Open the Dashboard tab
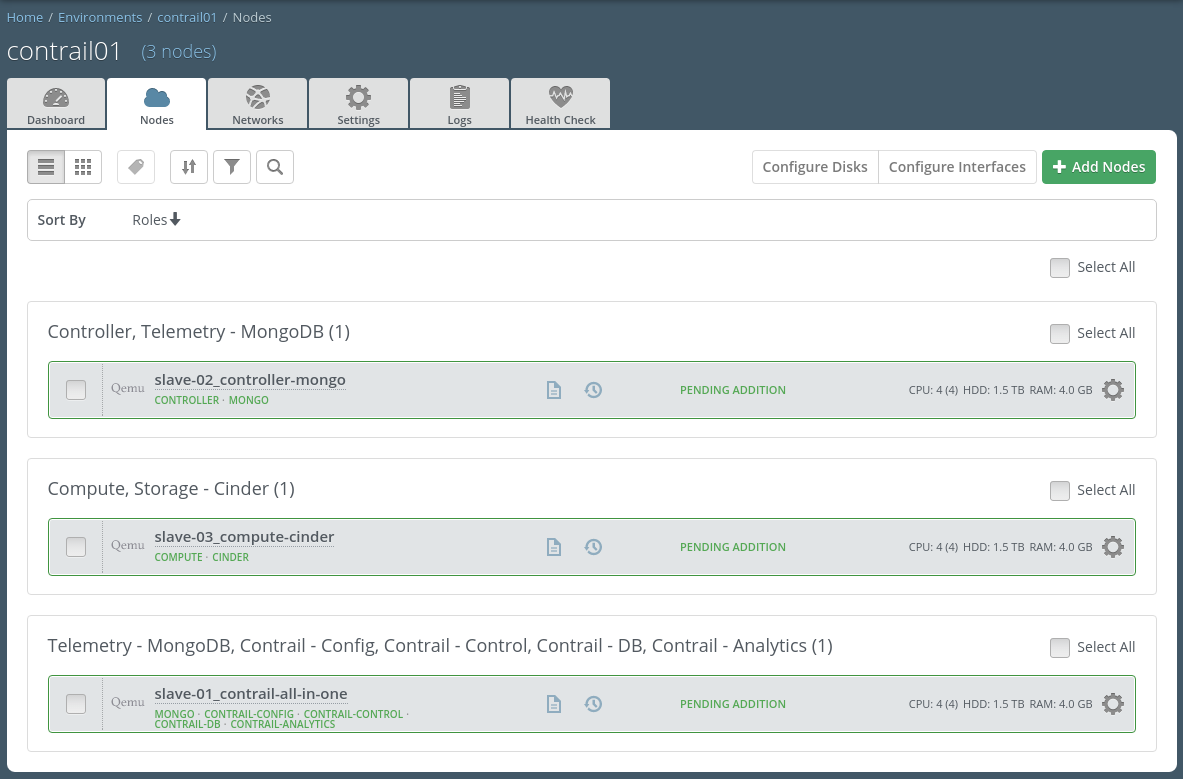The image size is (1183, 779). pyautogui.click(x=56, y=104)
